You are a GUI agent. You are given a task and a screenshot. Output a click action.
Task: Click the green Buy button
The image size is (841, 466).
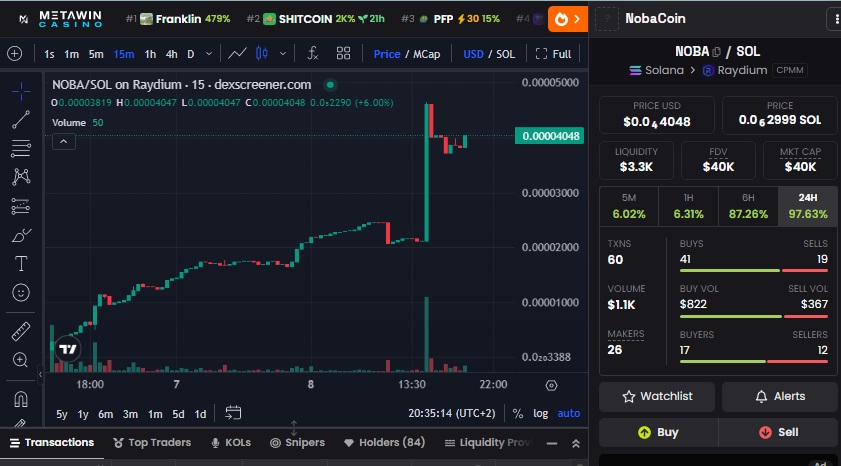658,433
